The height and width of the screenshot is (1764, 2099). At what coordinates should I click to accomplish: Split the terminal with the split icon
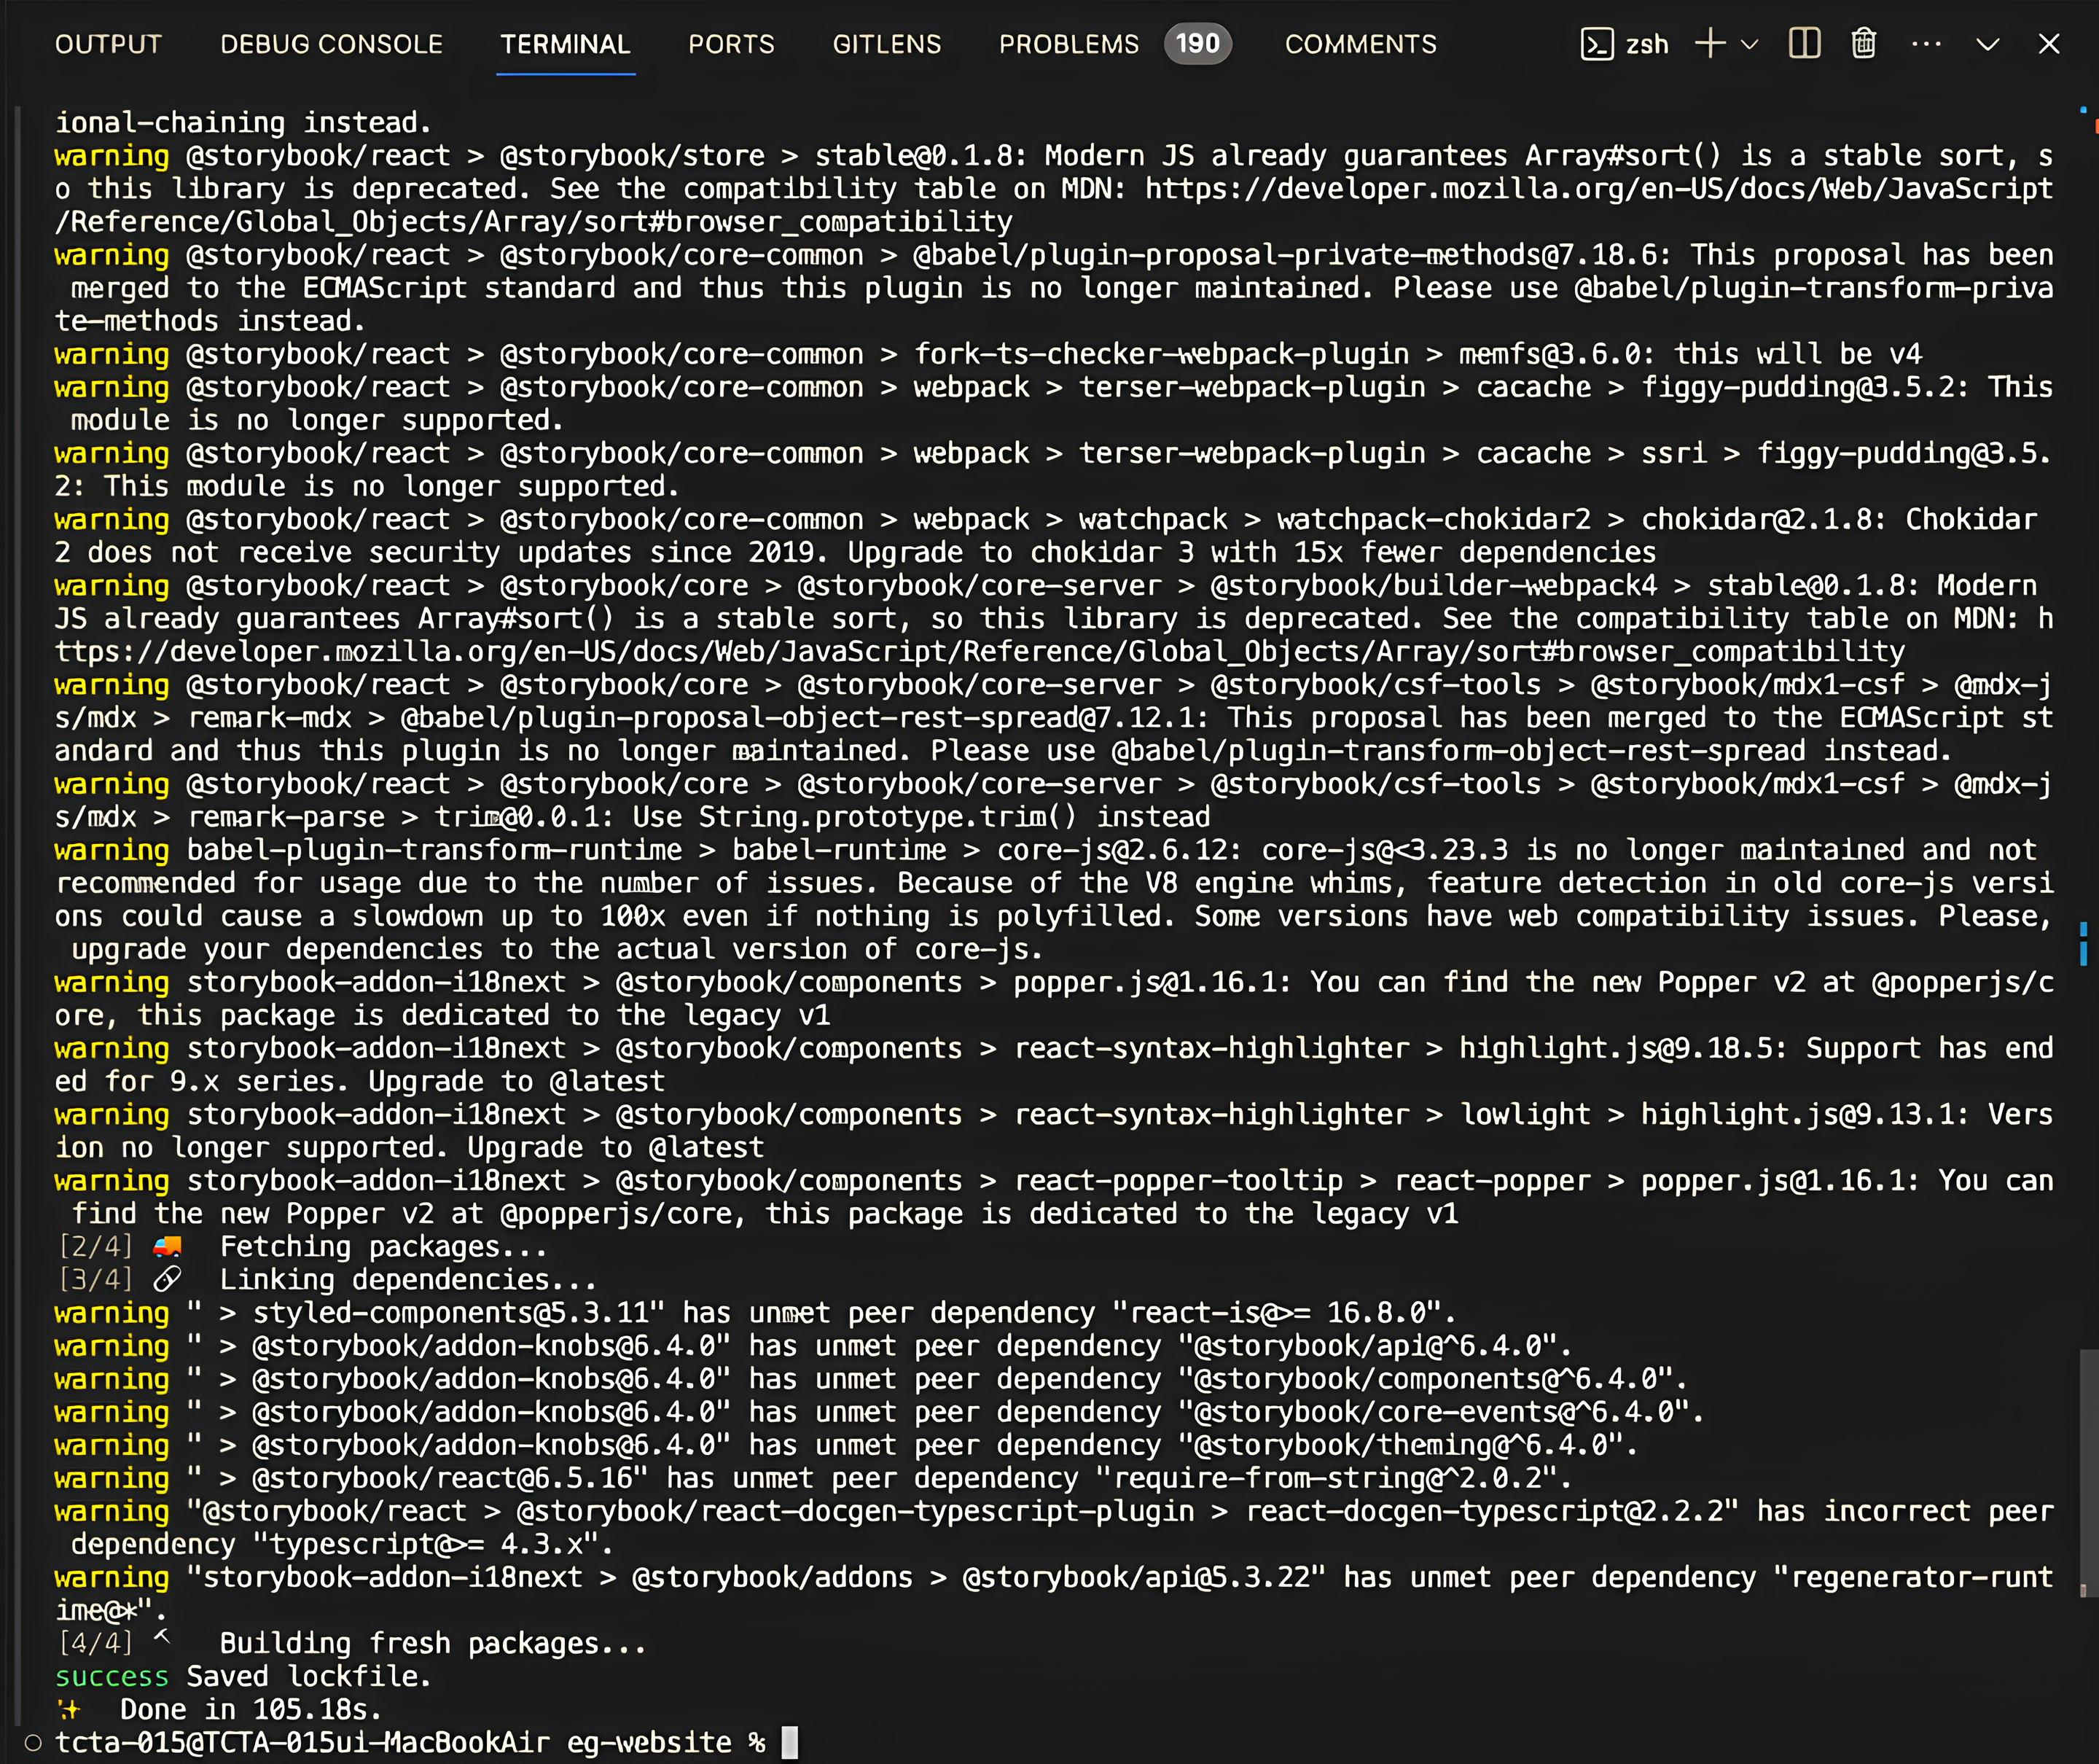click(x=1804, y=44)
